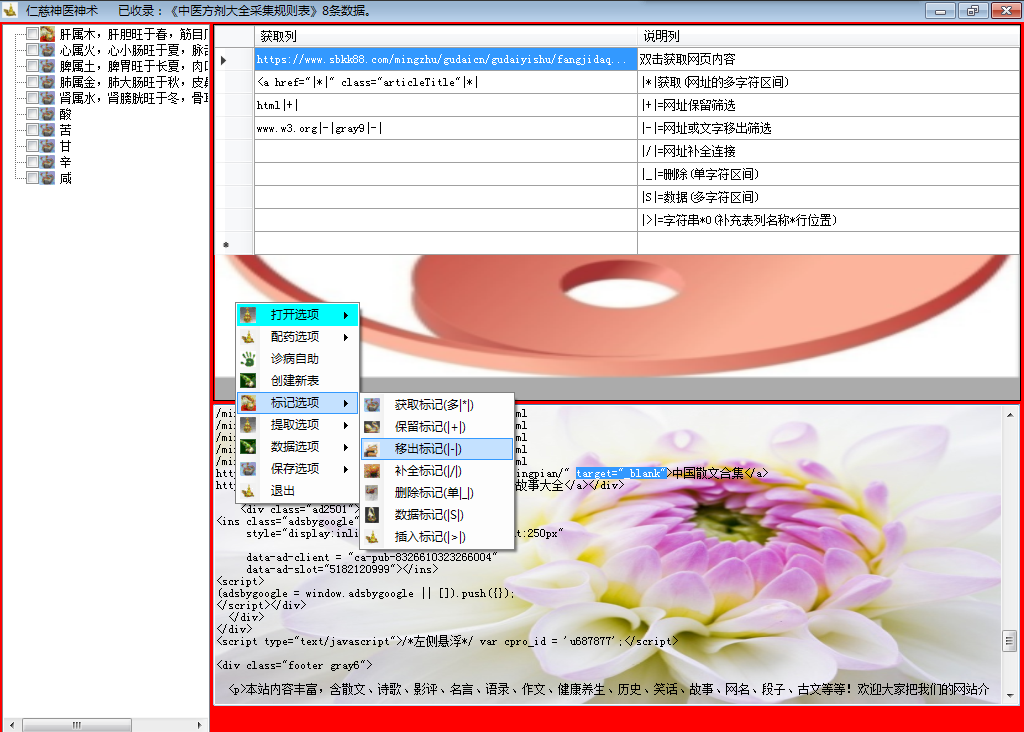Viewport: 1024px width, 732px height.
Task: Click the 保存选项 menu icon
Action: pyautogui.click(x=248, y=469)
